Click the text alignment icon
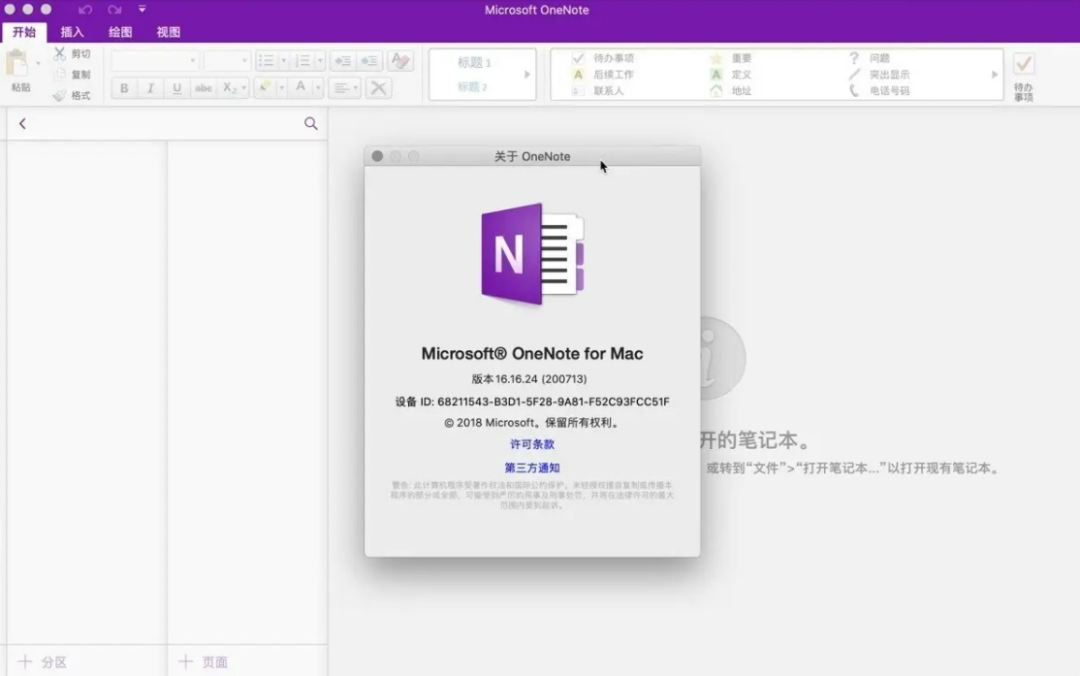Screen dimensions: 1080x676 coord(344,88)
